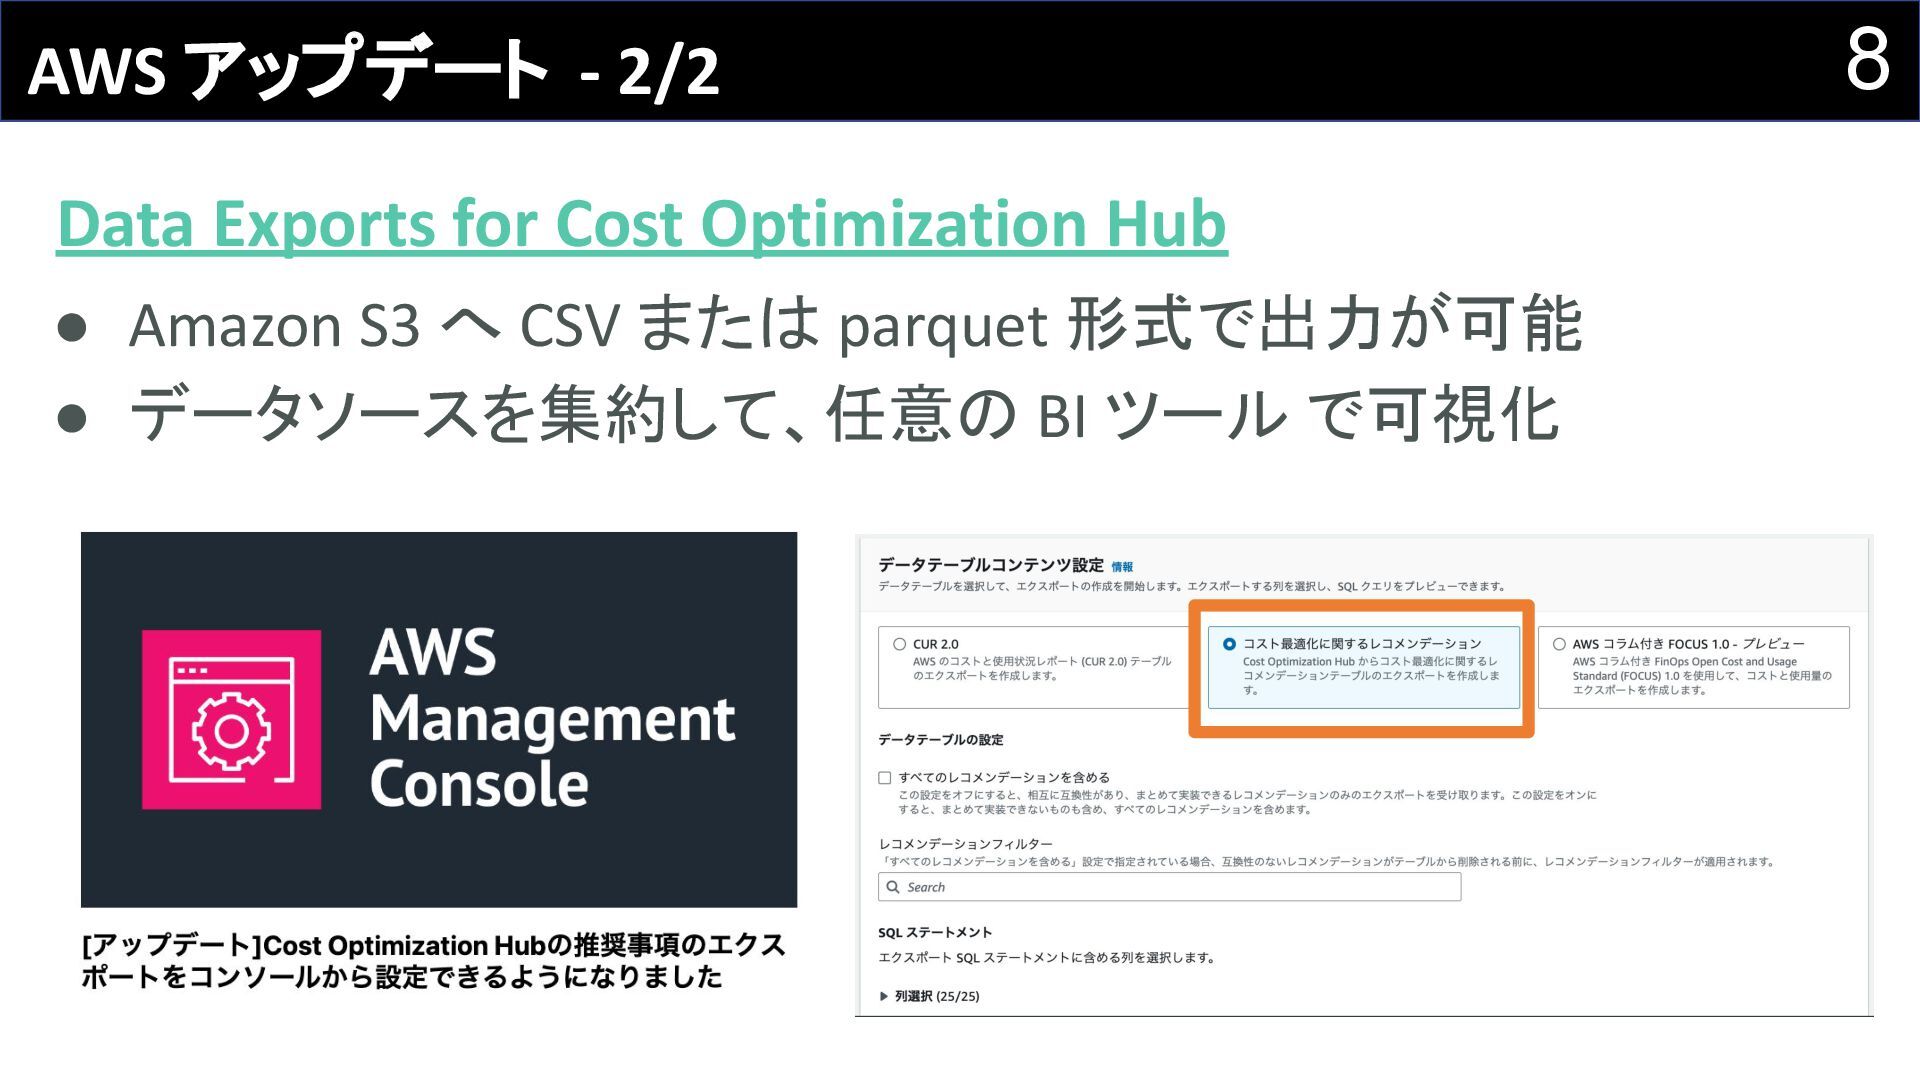Image resolution: width=1920 pixels, height=1080 pixels.
Task: Click bullet text データソースを集約して、任意の BI ツール
Action: 844,414
